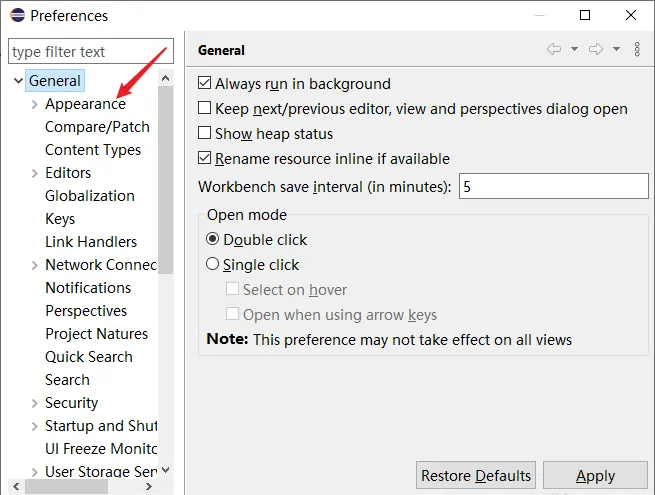Expand the Appearance tree node
The image size is (655, 495).
[35, 104]
